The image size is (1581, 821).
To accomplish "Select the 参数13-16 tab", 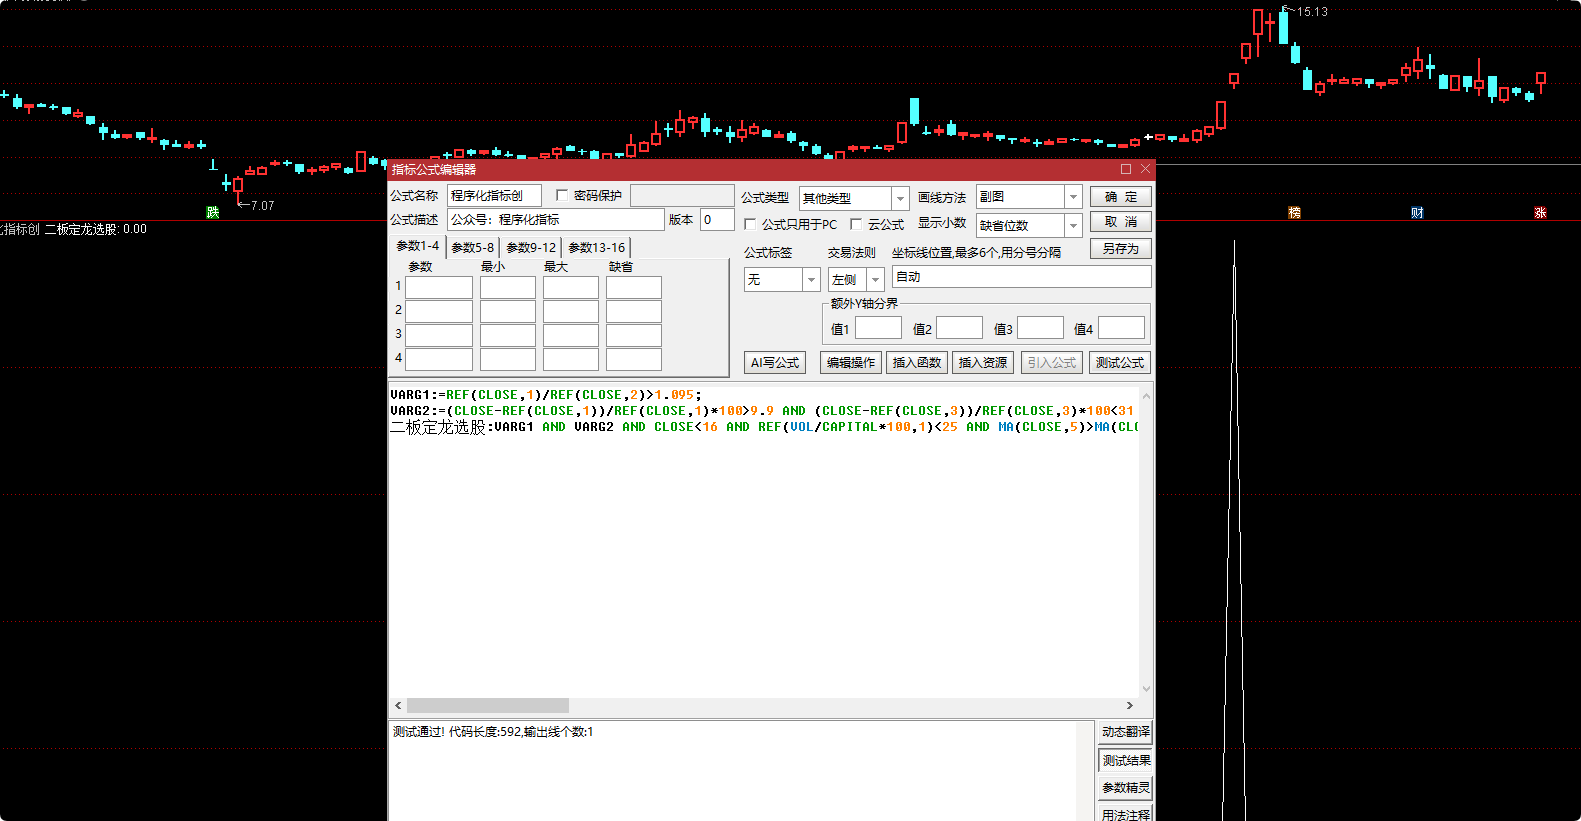I will click(x=596, y=247).
